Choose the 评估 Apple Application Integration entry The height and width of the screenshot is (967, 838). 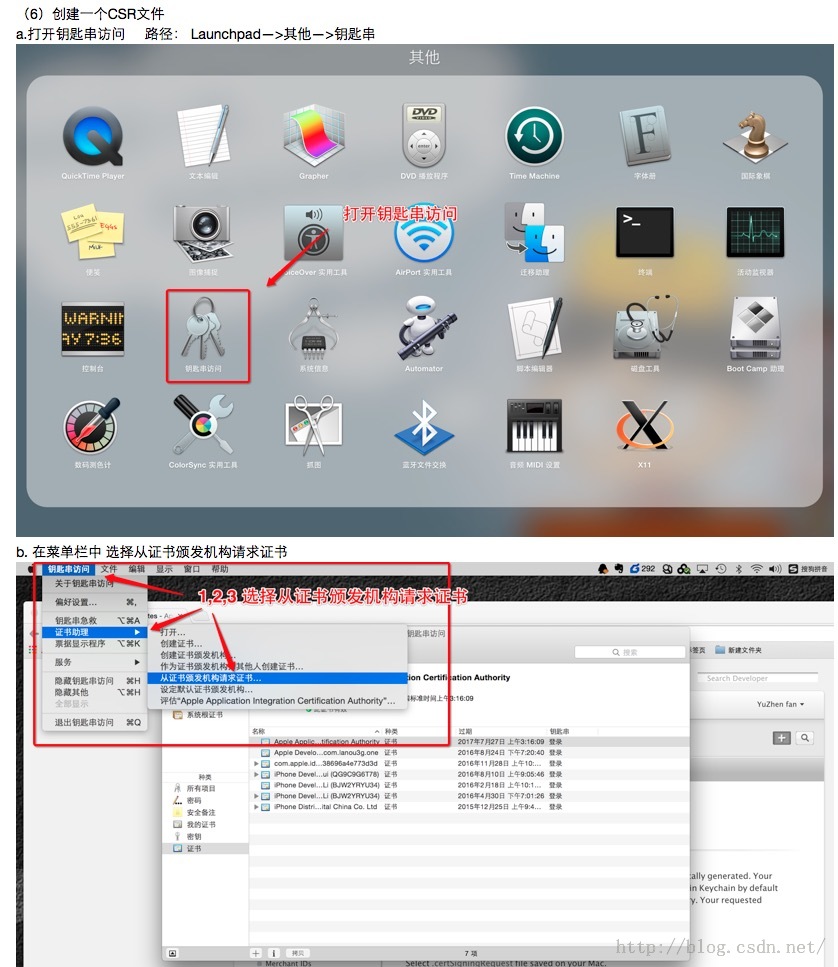(278, 701)
